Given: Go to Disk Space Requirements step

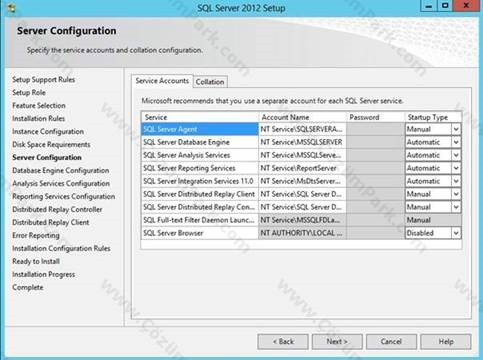Looking at the screenshot, I should pyautogui.click(x=51, y=144).
